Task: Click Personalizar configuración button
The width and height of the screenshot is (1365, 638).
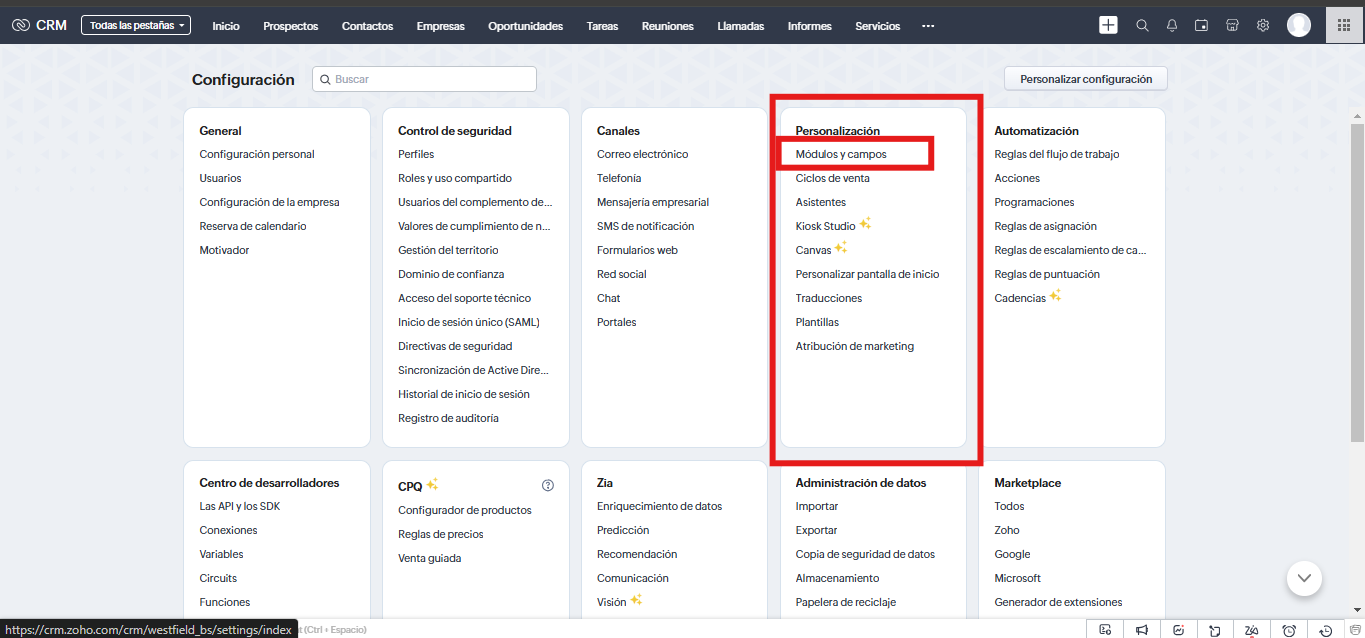Action: 1085,79
